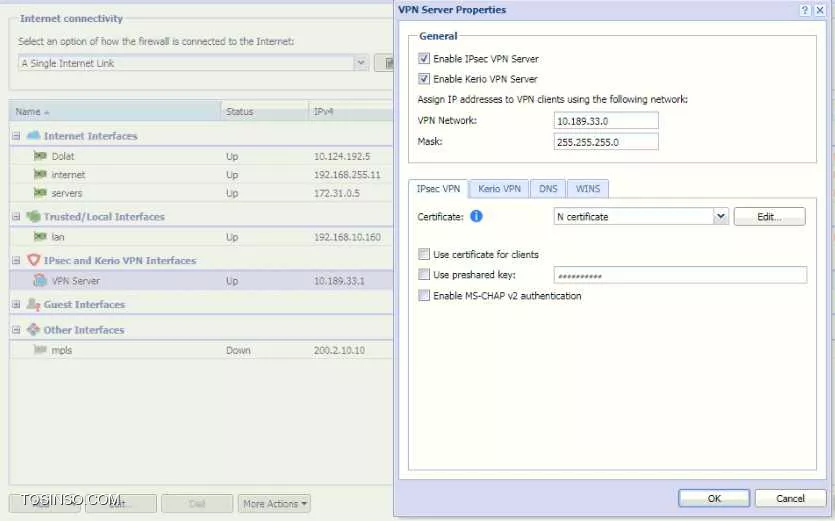835x521 pixels.
Task: Click the Mask input field
Action: (x=606, y=142)
